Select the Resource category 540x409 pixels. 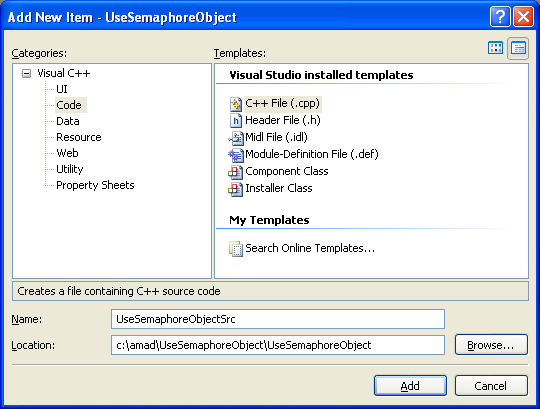point(79,137)
